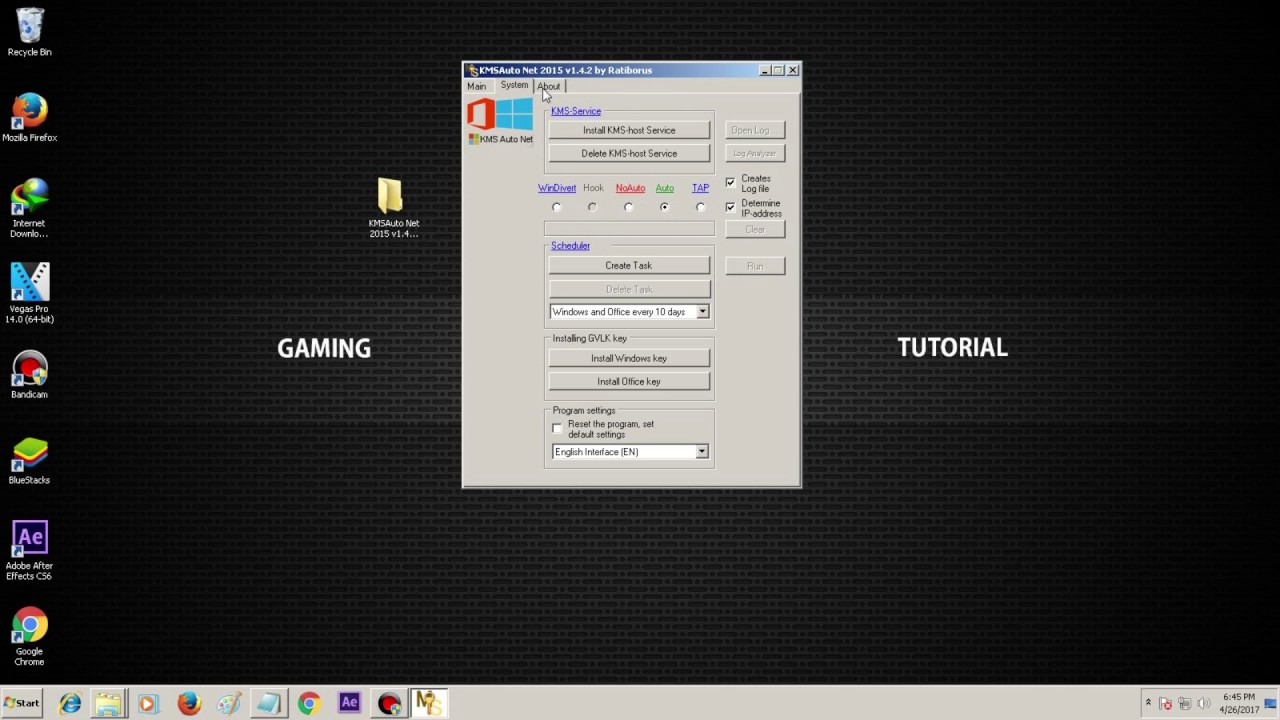Select the KMSAuto Net 2015 folder on desktop
Screen dimensions: 1280x720
click(393, 208)
